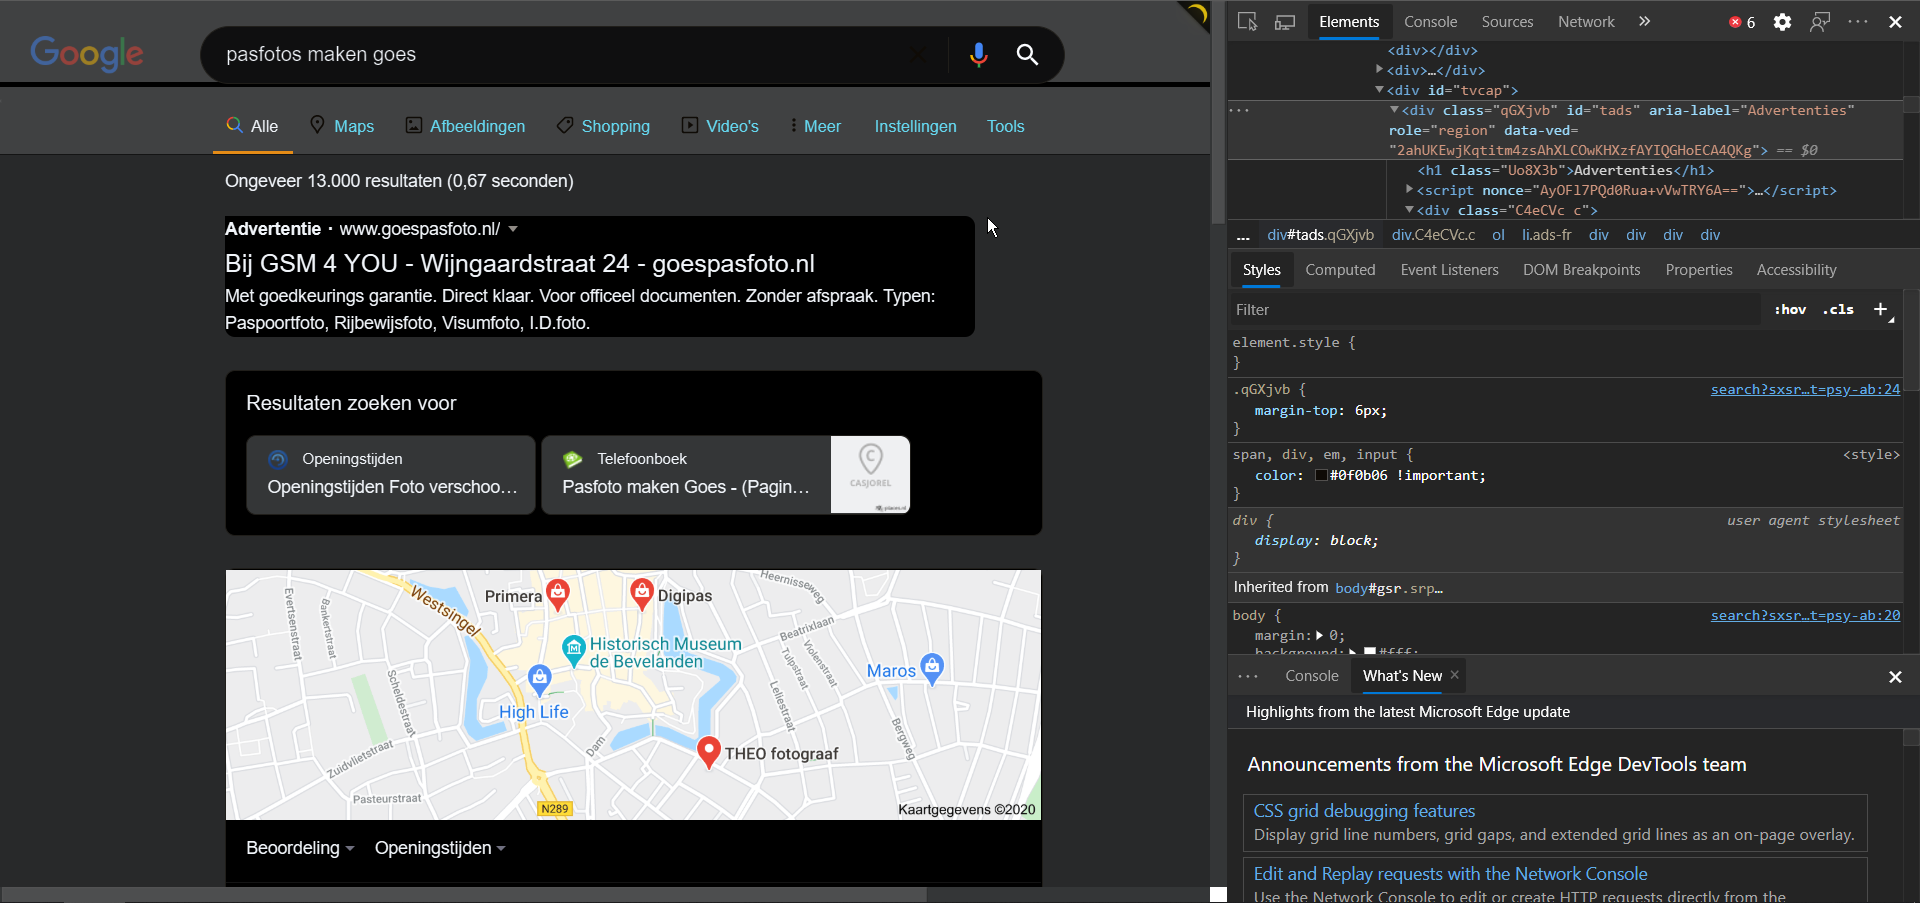The width and height of the screenshot is (1920, 903).
Task: Click the Primera map pin
Action: tap(558, 594)
